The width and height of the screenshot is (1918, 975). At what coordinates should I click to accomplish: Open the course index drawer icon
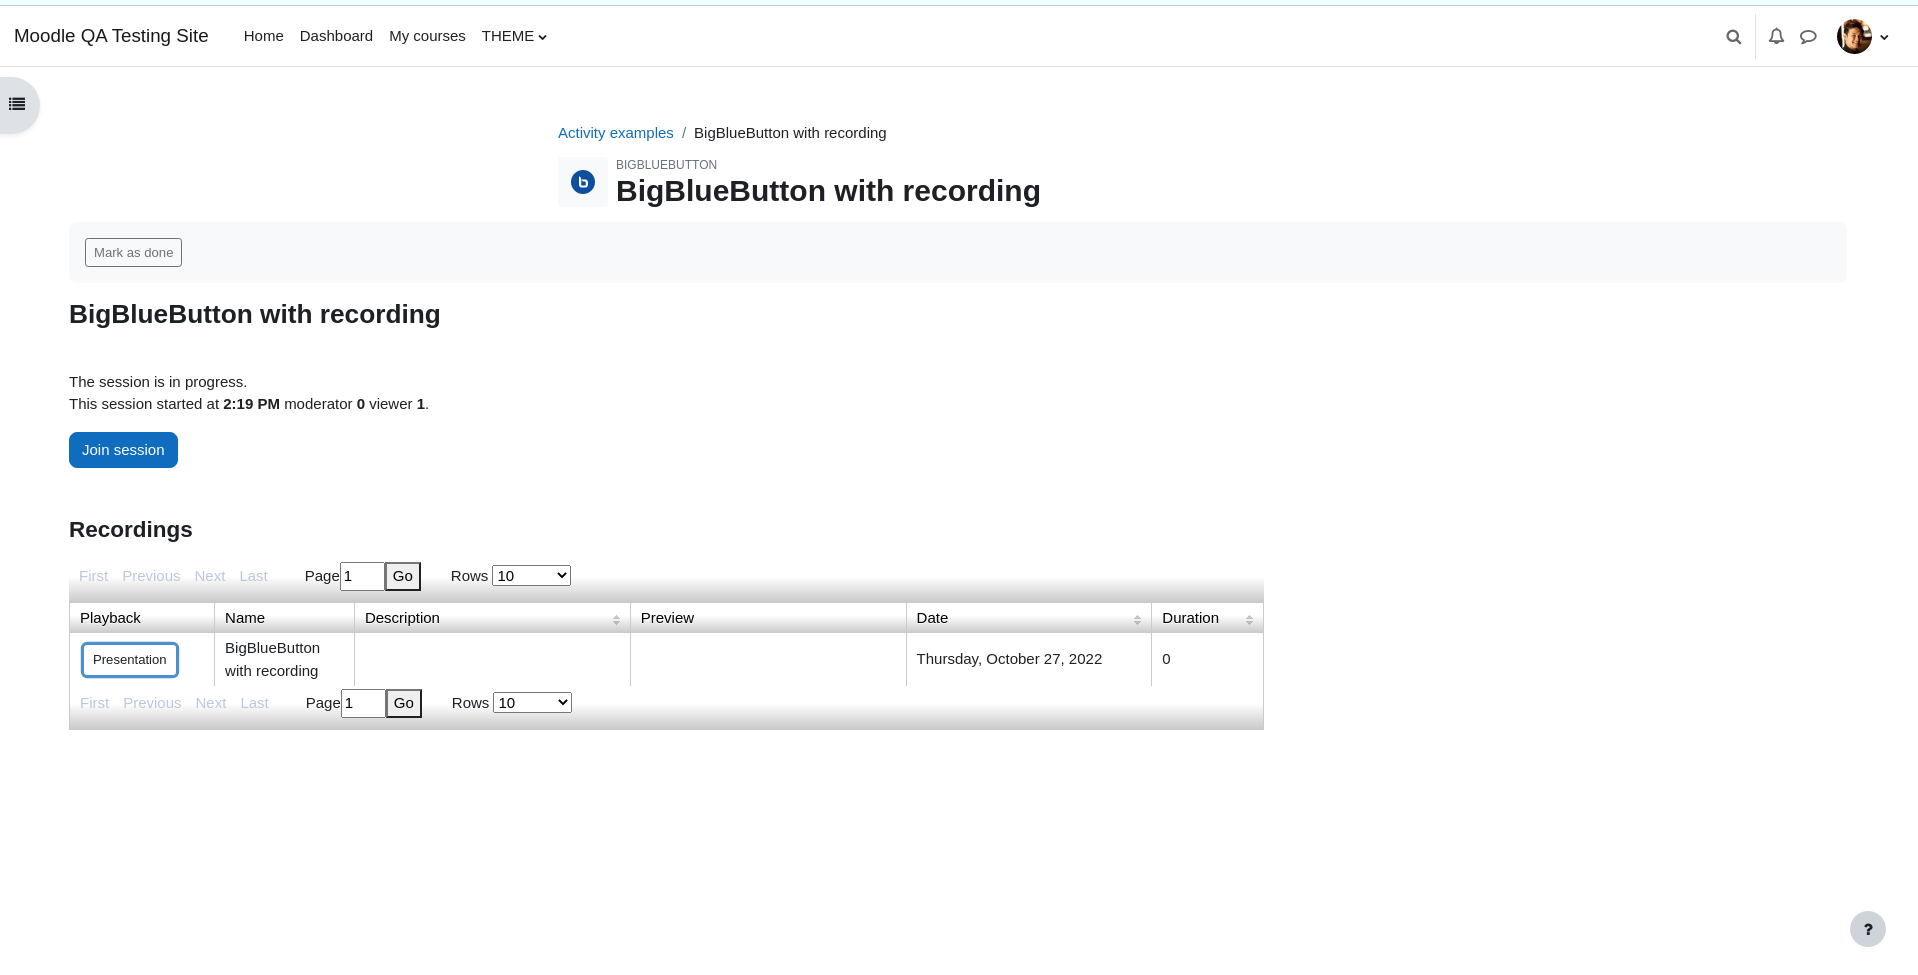point(17,104)
